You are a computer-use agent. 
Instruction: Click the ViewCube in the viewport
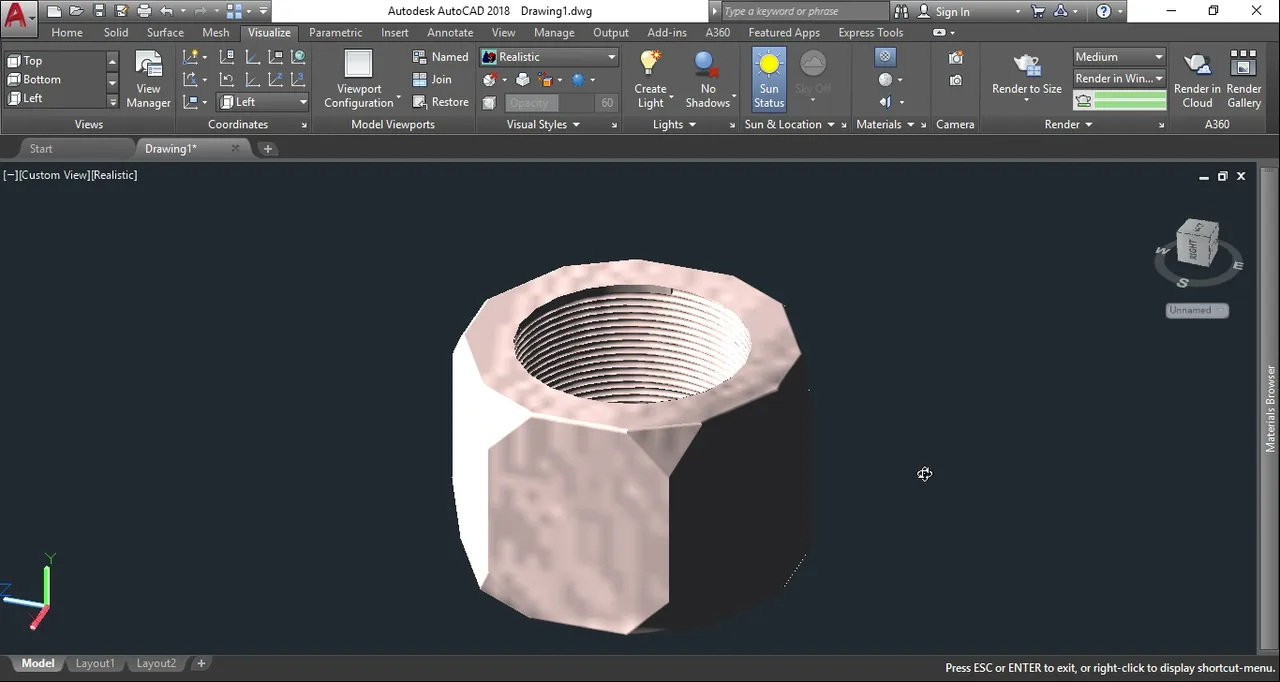click(1197, 243)
